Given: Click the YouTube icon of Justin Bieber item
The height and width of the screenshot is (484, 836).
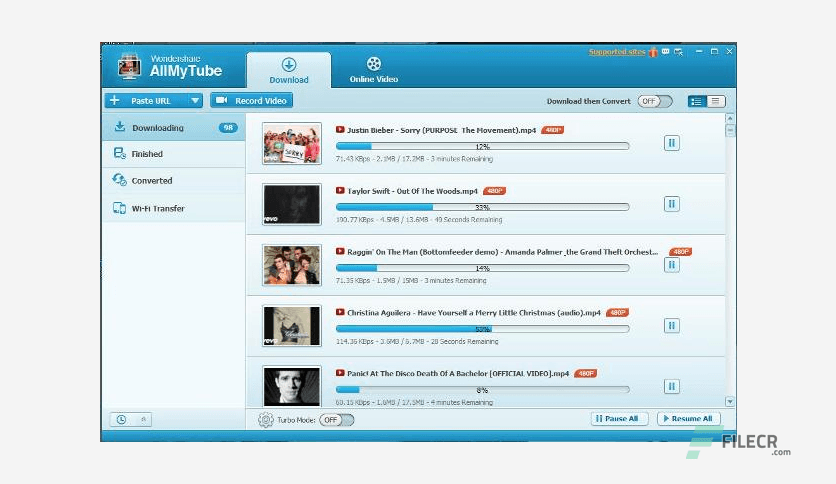Looking at the screenshot, I should click(x=340, y=130).
